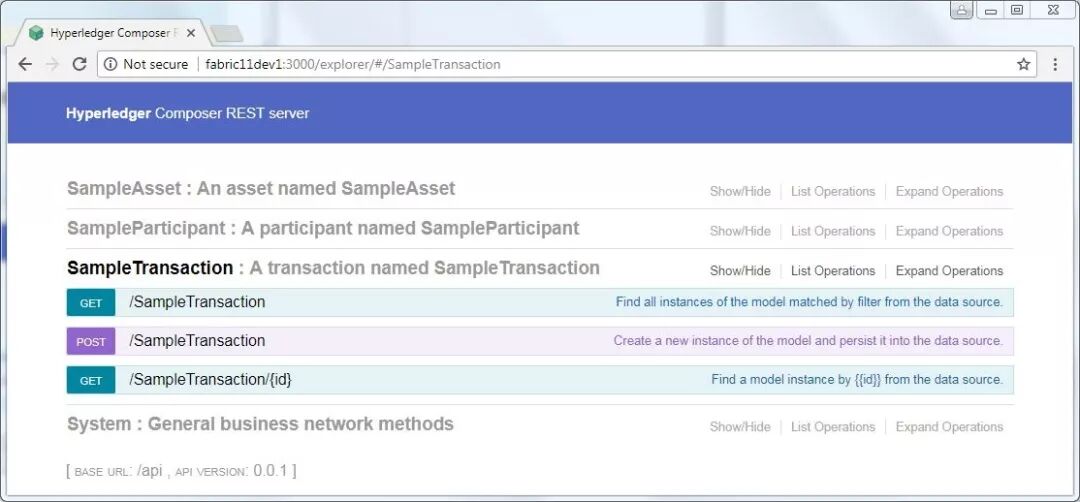Click the browser forward arrow
Screen dimensions: 1080x502
point(52,64)
